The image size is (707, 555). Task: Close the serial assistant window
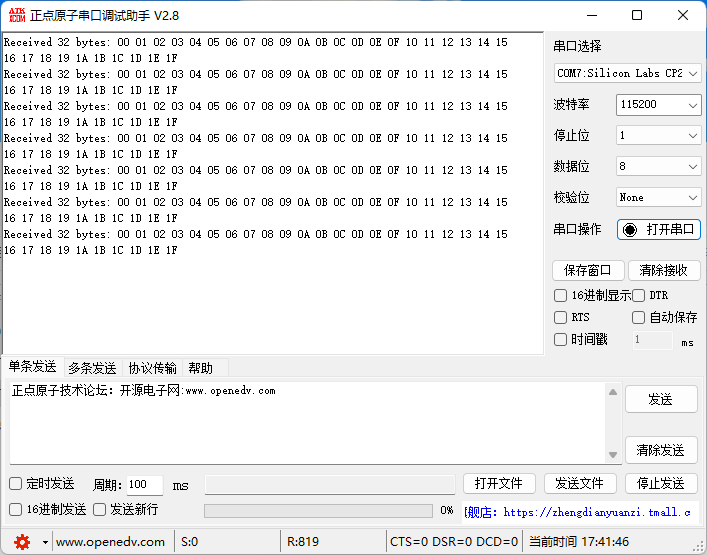pos(683,15)
